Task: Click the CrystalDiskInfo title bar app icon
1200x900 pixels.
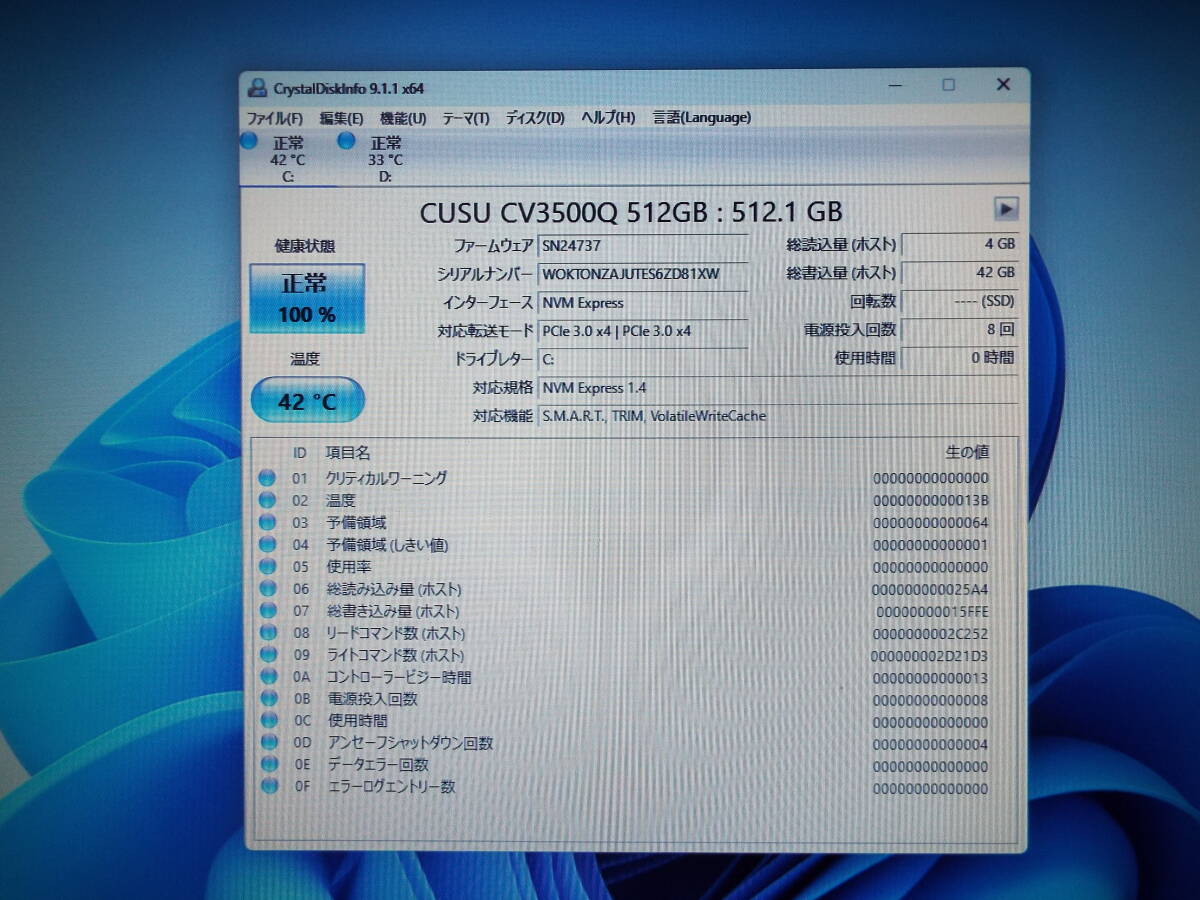Action: click(258, 87)
